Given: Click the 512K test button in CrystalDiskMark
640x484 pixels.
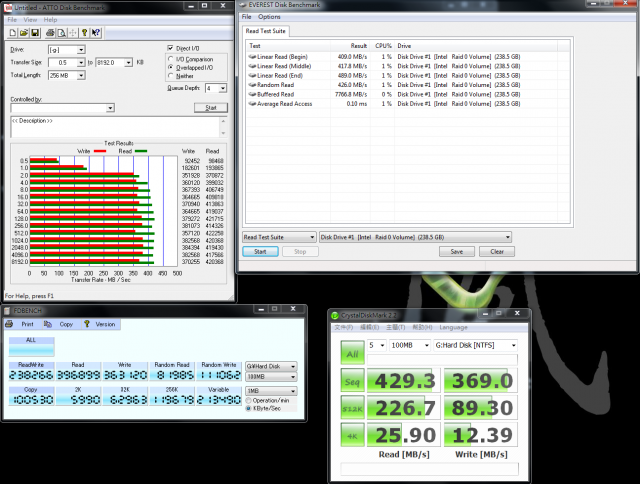Looking at the screenshot, I should pyautogui.click(x=352, y=408).
